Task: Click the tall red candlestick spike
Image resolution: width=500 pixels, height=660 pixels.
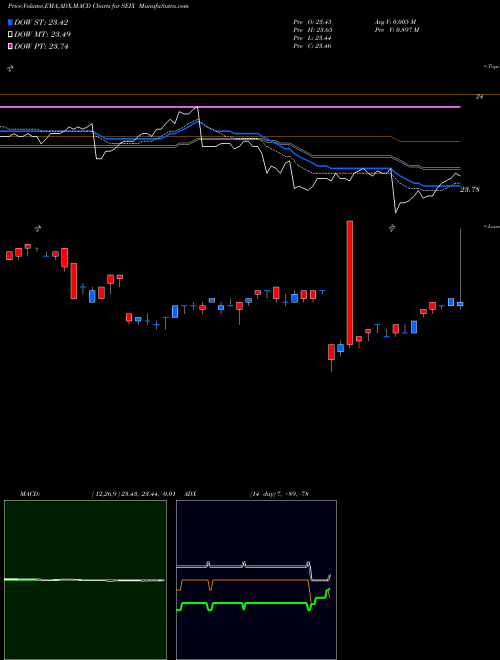Action: click(349, 283)
